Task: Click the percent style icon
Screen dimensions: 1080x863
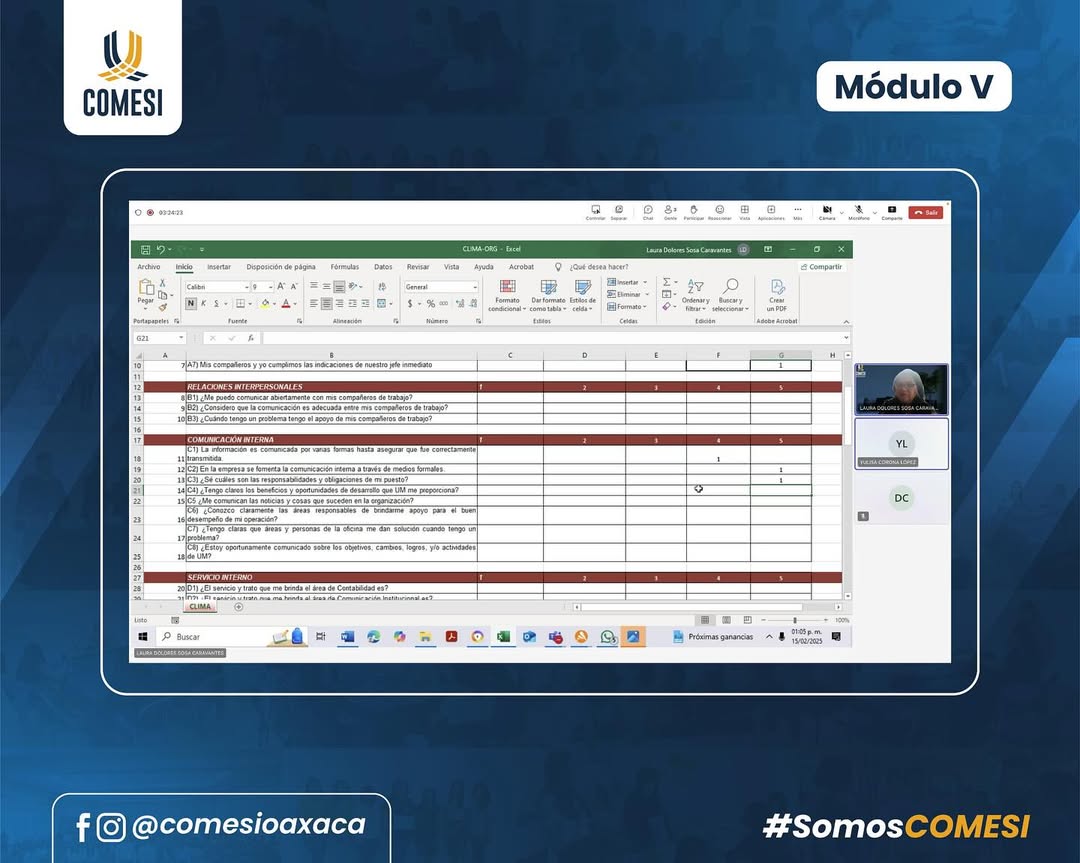Action: [431, 304]
